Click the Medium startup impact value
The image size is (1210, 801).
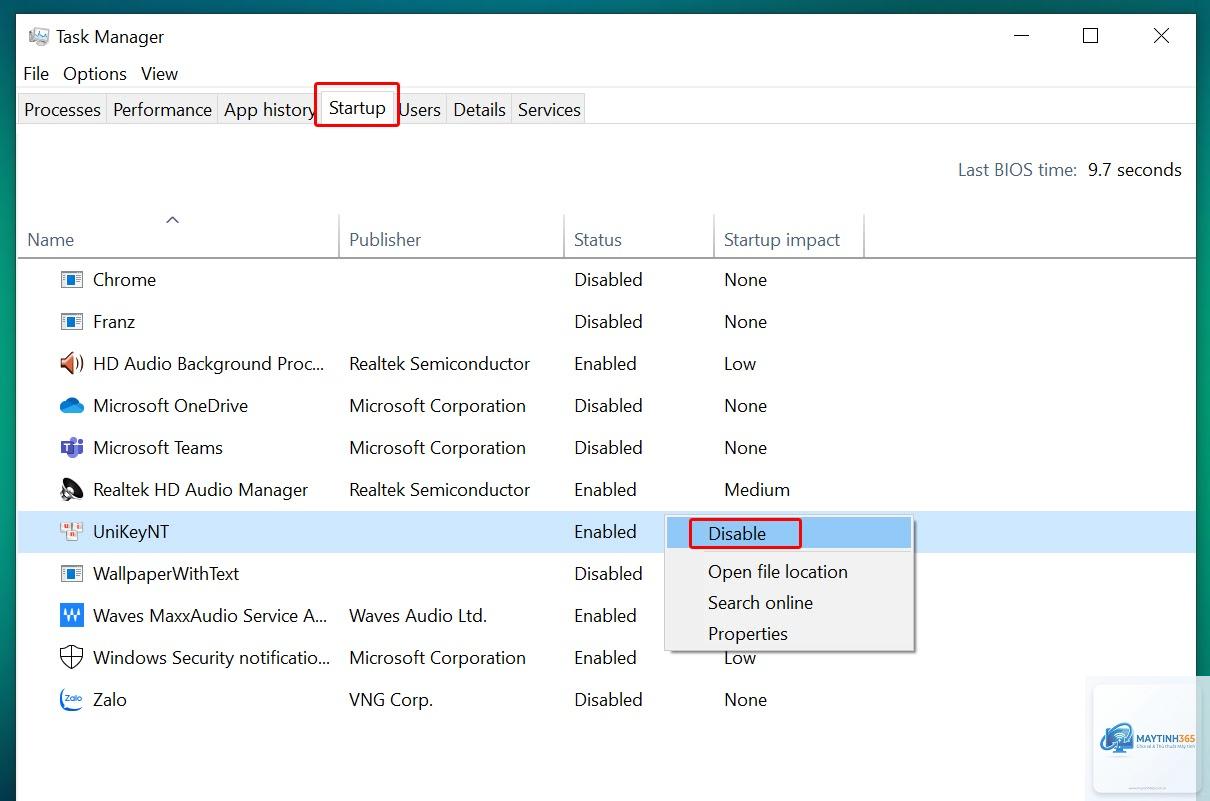757,490
